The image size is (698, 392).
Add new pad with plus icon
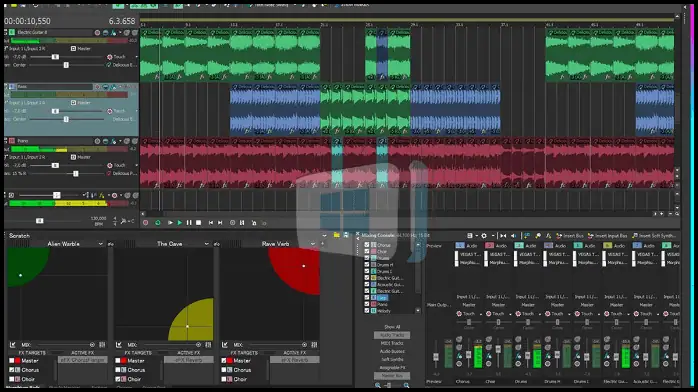click(x=323, y=244)
